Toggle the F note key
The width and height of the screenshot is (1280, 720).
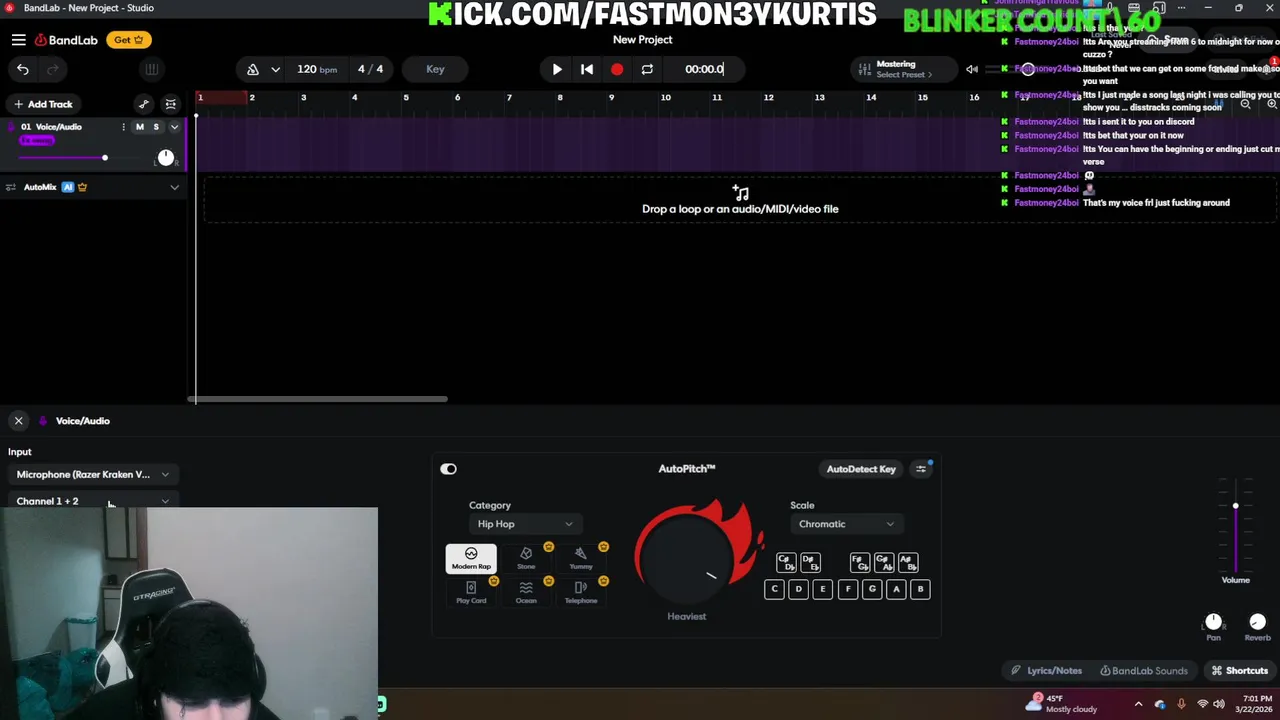pos(848,589)
